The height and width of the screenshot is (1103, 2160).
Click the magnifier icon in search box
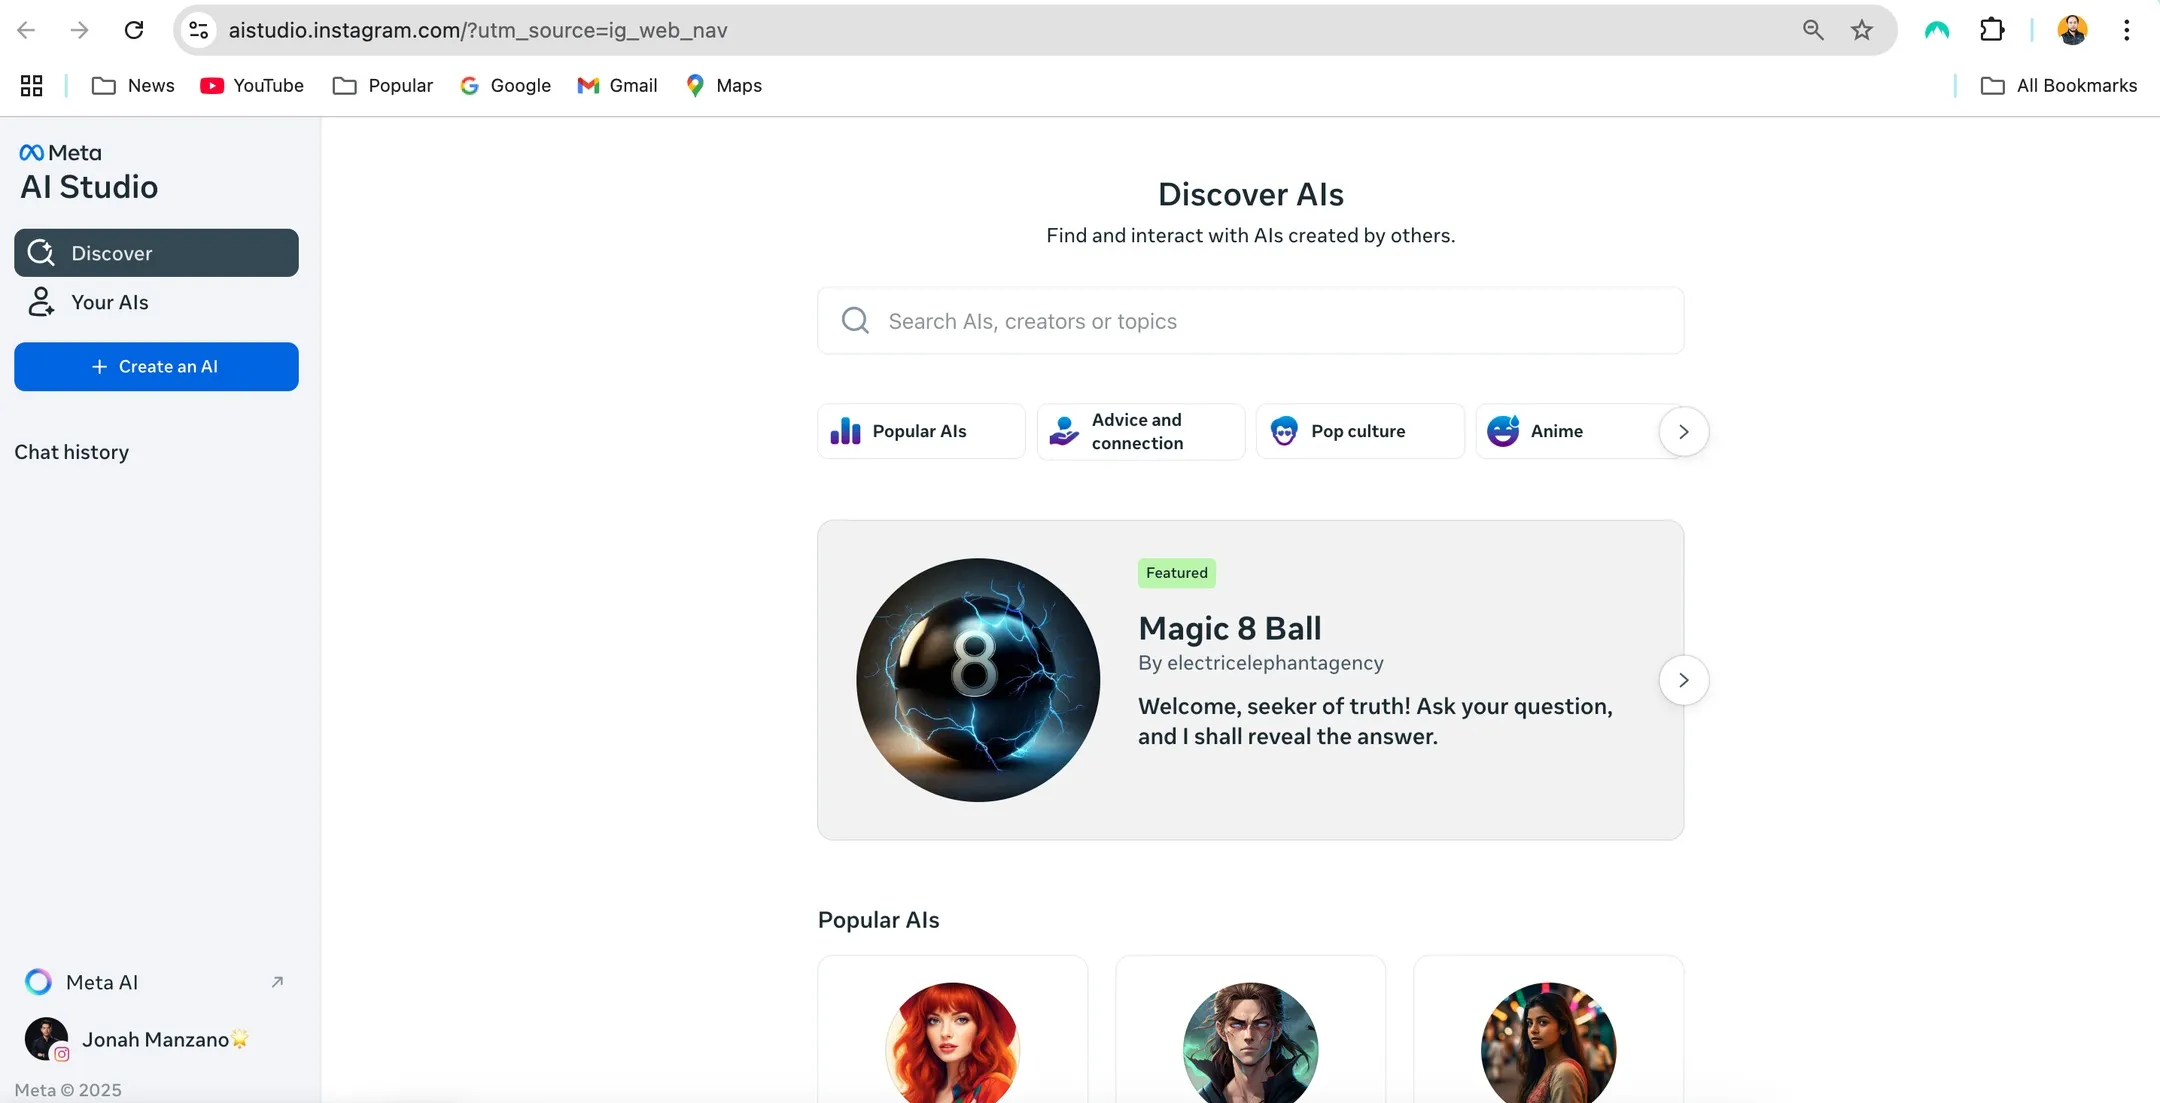pyautogui.click(x=855, y=321)
